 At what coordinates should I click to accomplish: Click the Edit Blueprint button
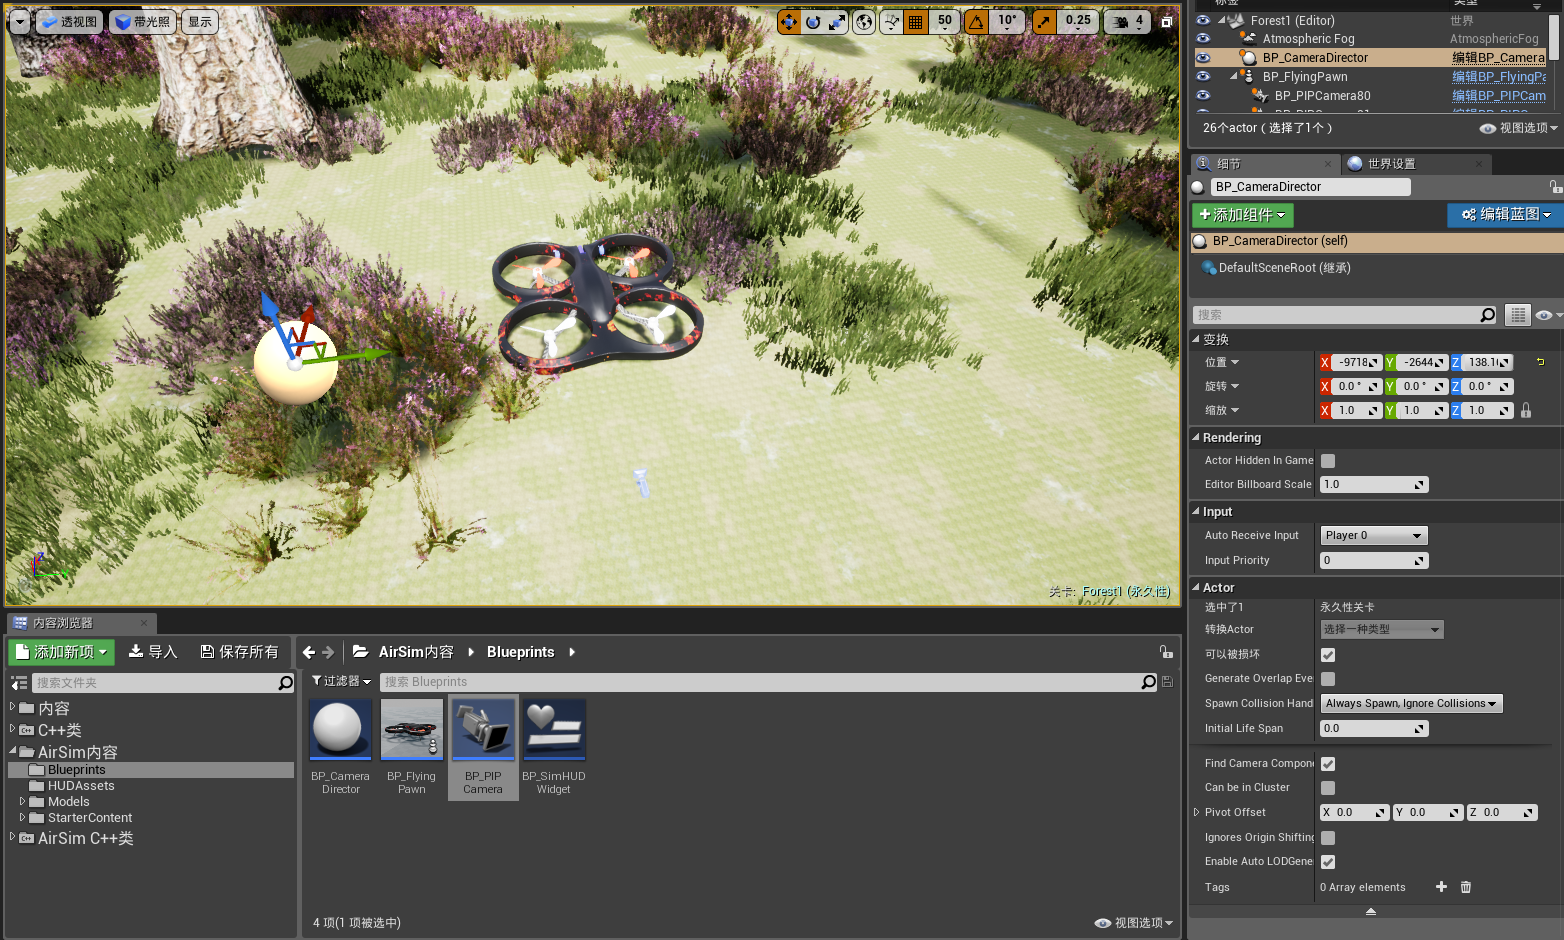[x=1505, y=215]
